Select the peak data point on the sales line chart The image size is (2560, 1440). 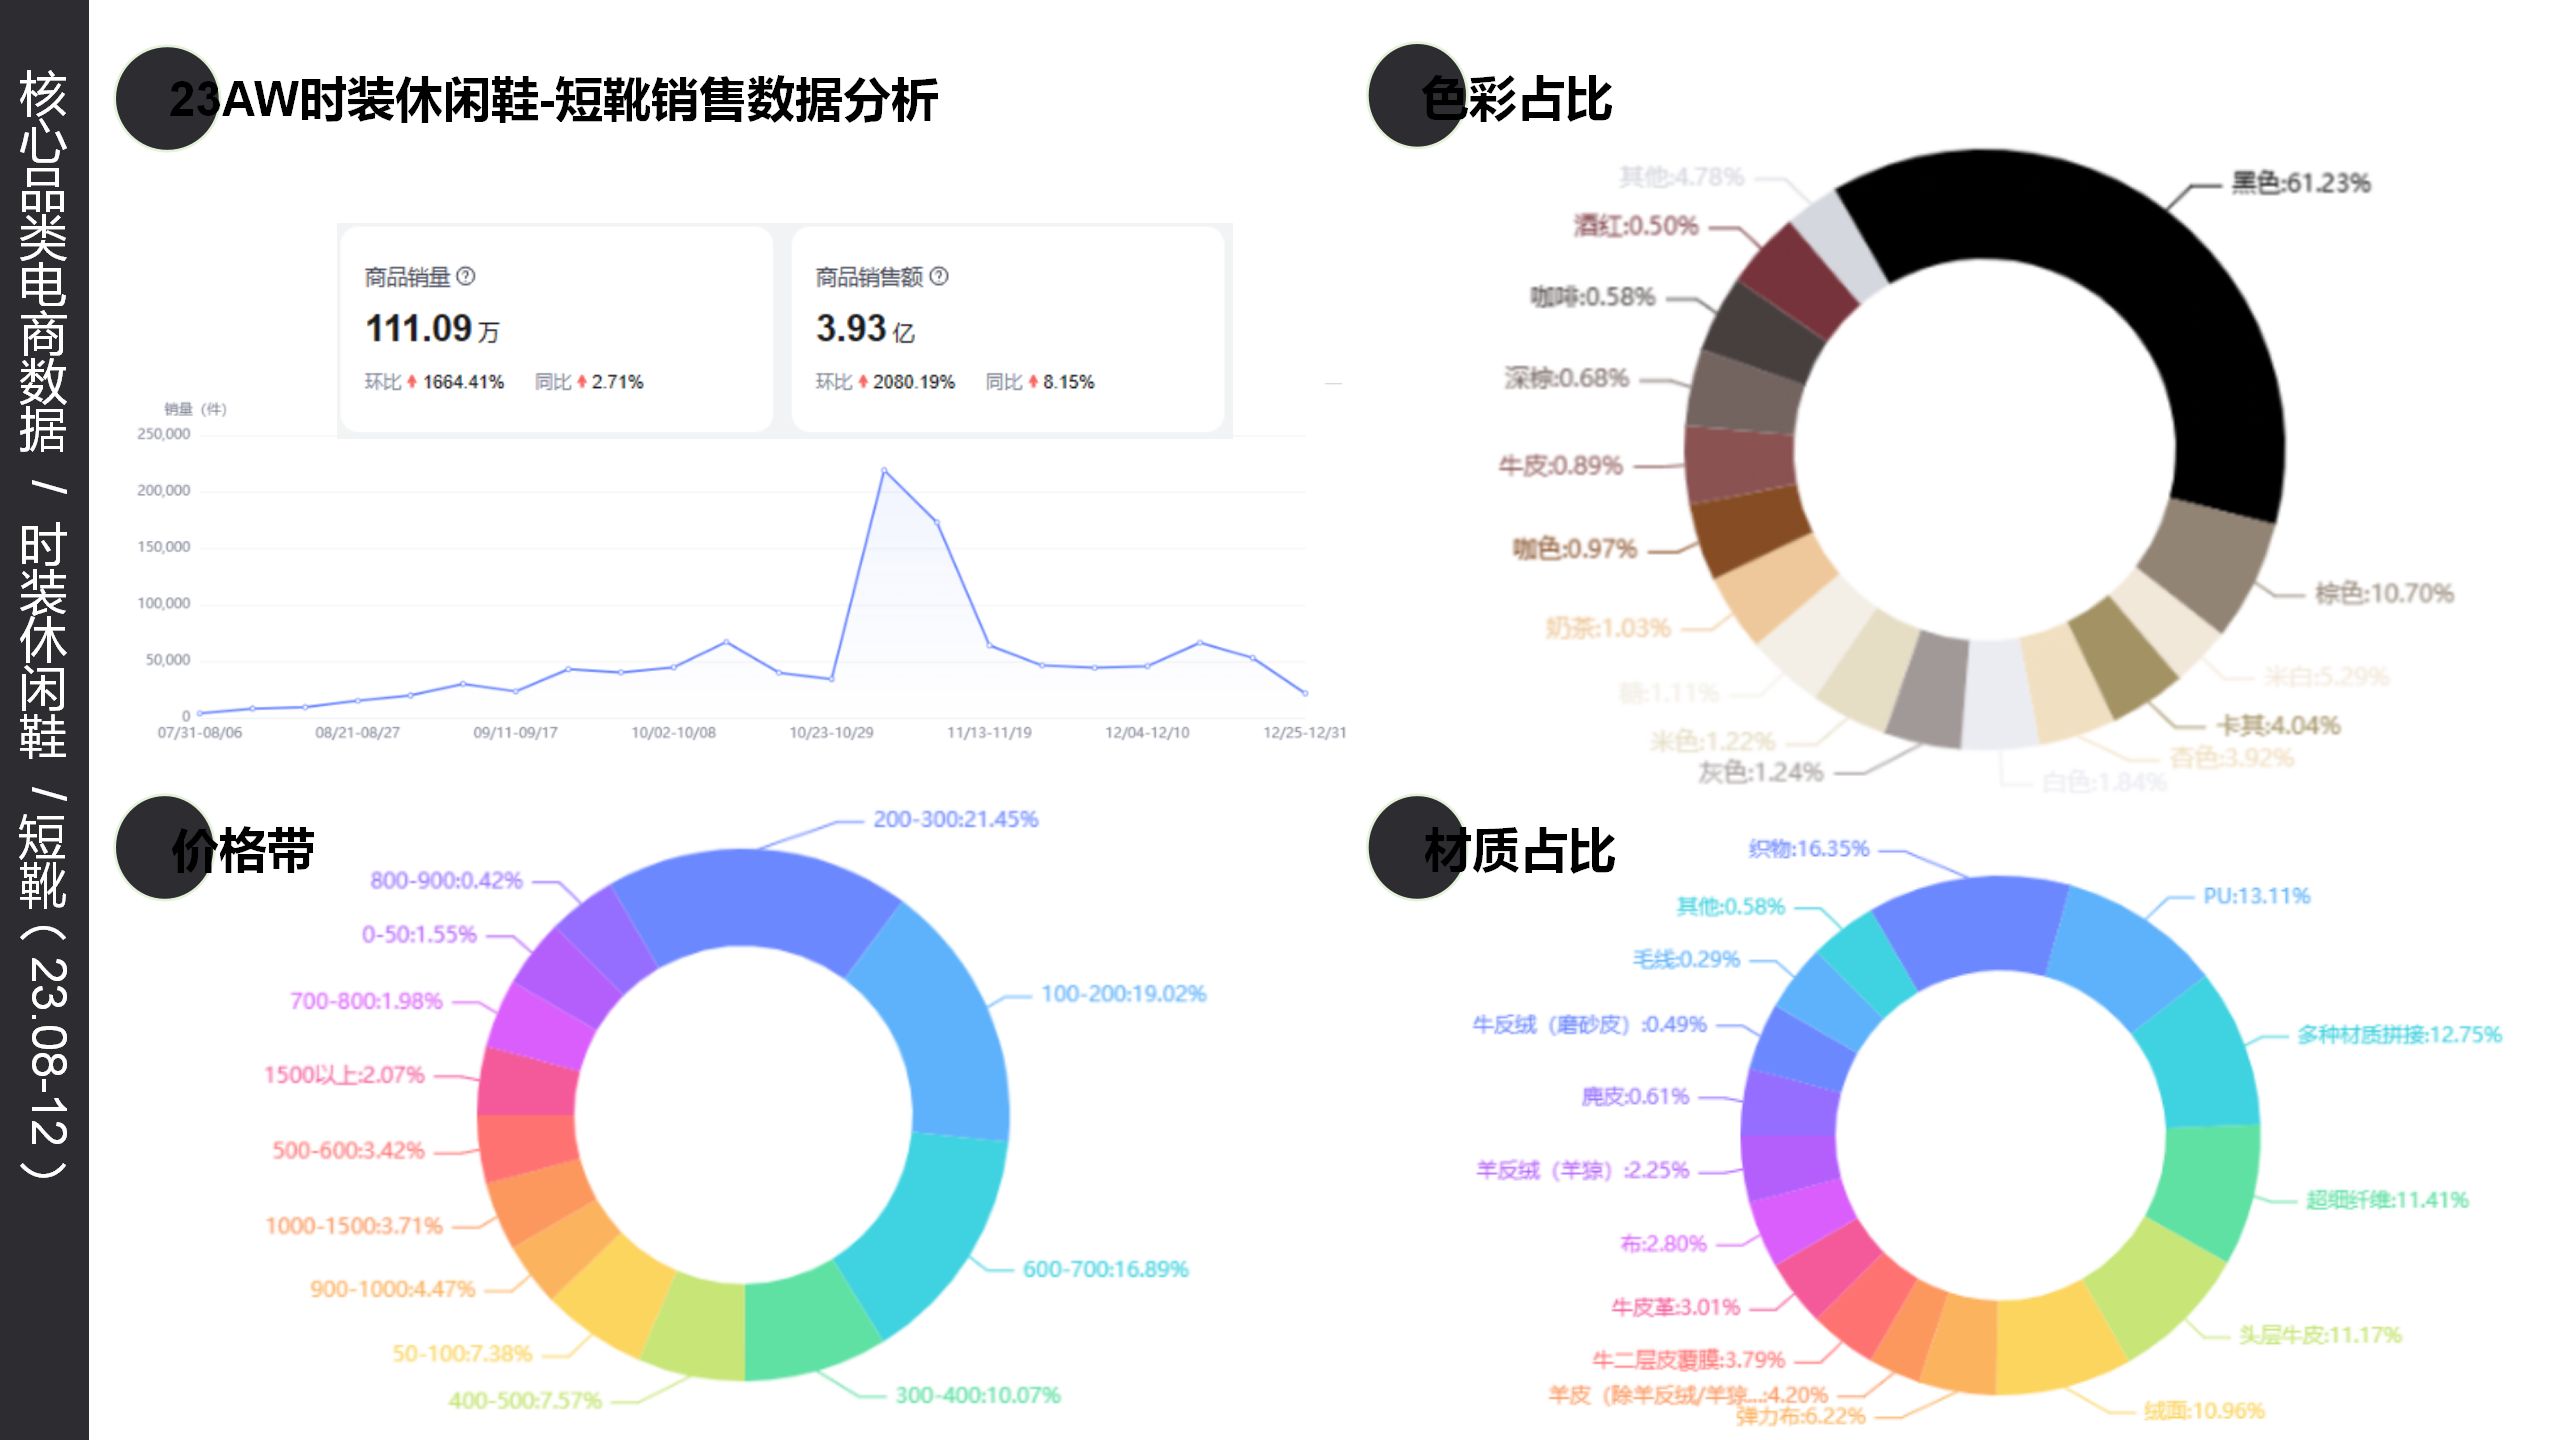(884, 470)
